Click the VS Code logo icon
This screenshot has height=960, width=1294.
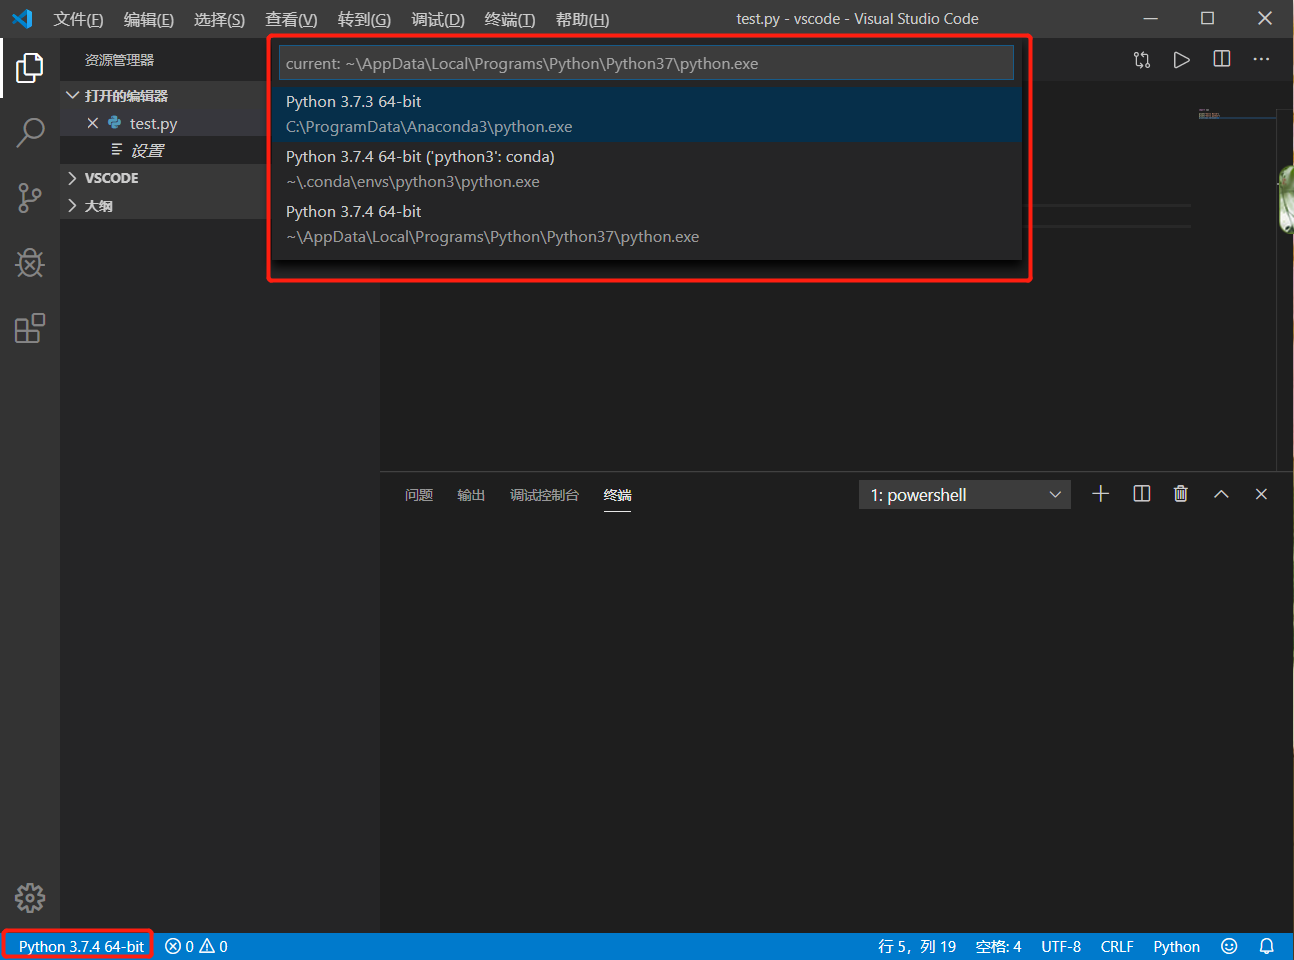22,19
